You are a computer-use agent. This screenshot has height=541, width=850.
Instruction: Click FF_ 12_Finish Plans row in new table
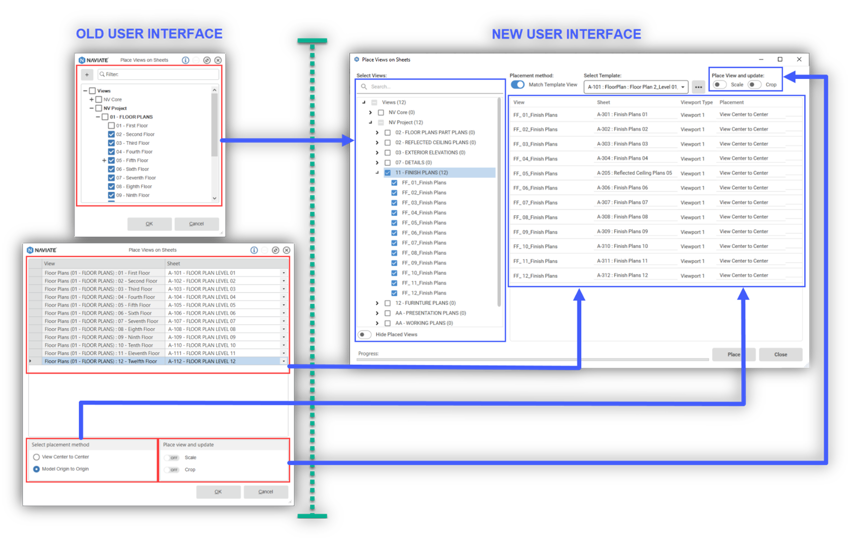(656, 275)
